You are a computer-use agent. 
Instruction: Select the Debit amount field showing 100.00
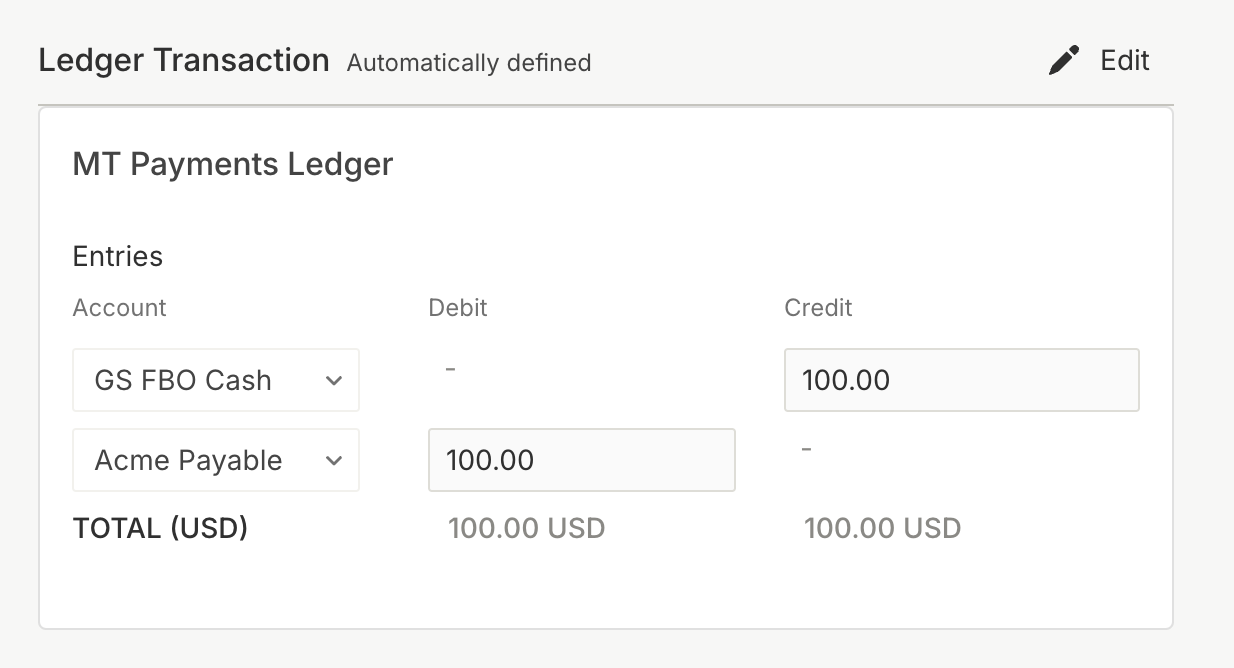point(581,460)
